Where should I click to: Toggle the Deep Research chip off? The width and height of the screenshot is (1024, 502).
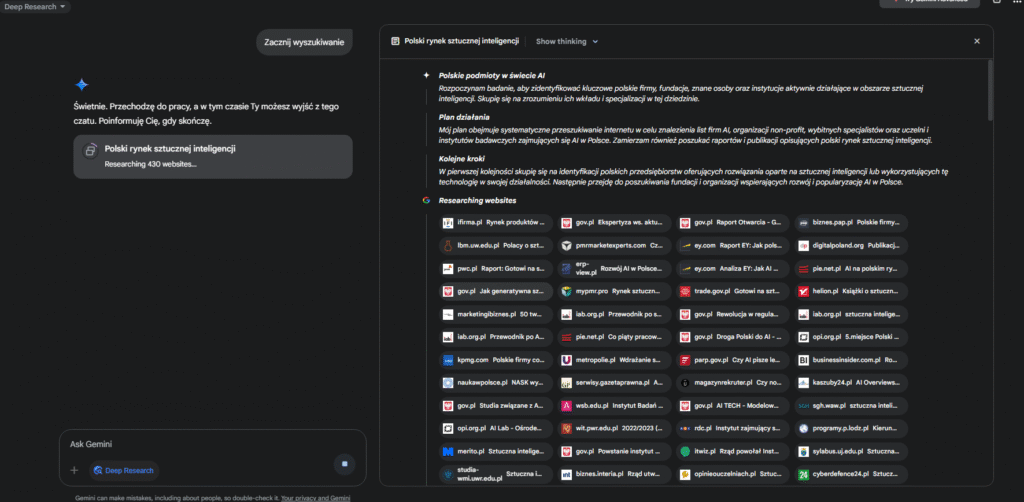(124, 470)
